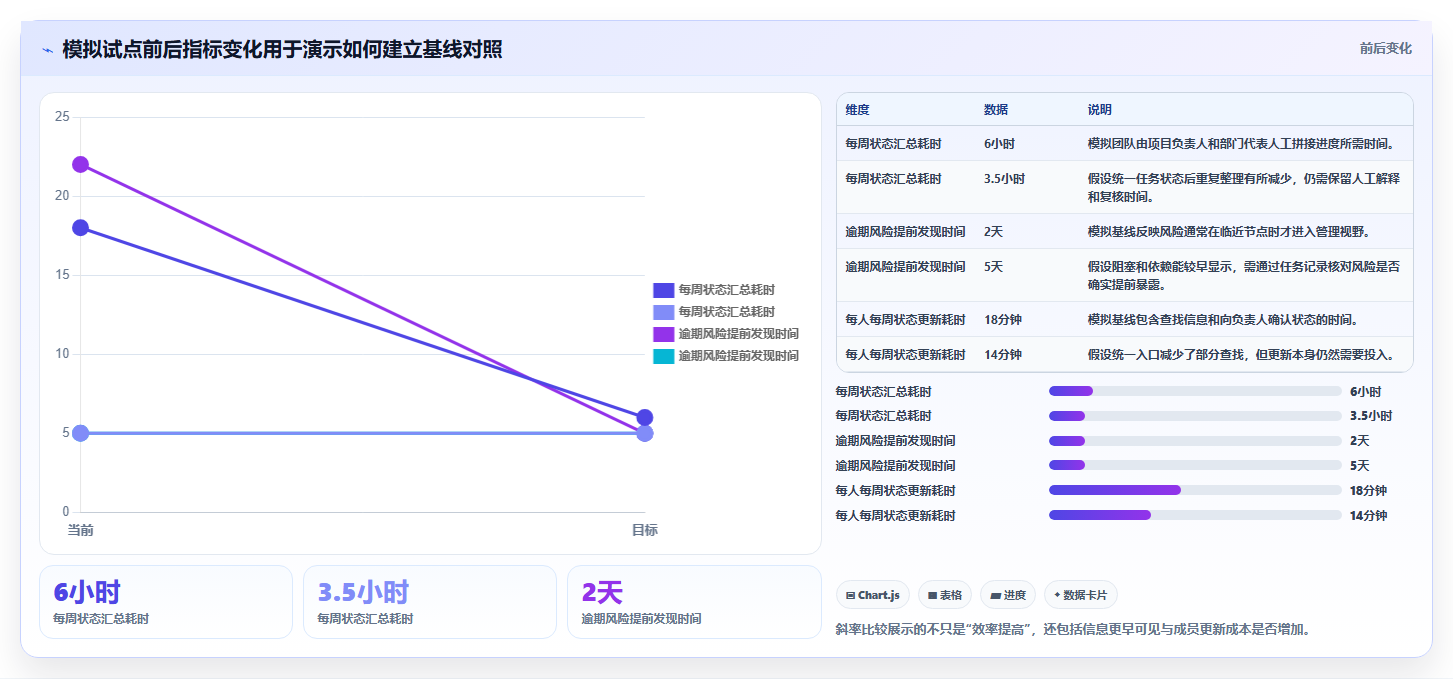This screenshot has width=1453, height=679.
Task: Toggle the cyan legend swatch for 逾期风险提前发现时间
Action: [x=664, y=356]
